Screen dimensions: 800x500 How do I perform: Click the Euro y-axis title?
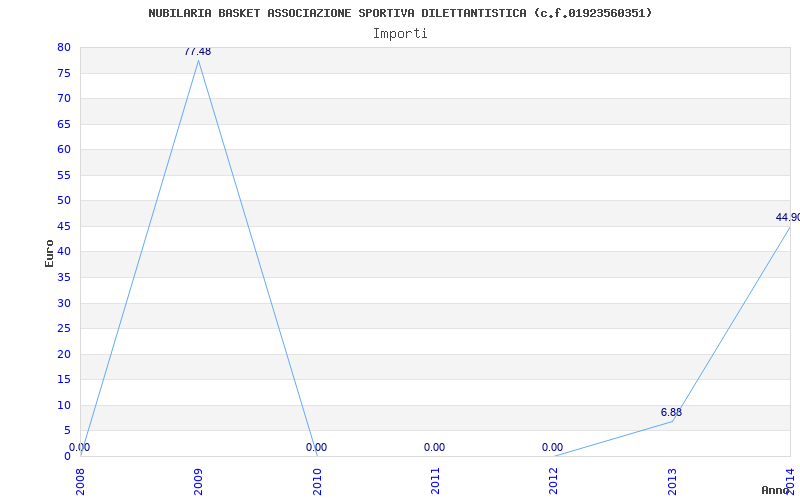pos(49,253)
